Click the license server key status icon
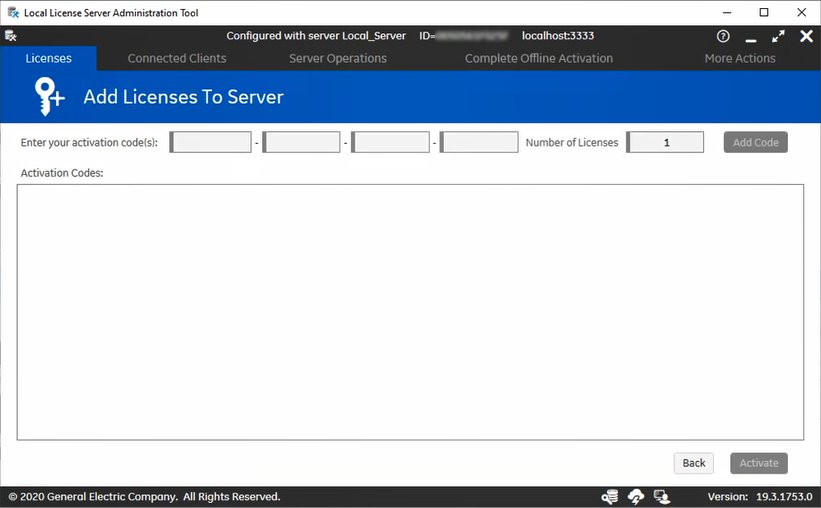821x508 pixels. [610, 496]
